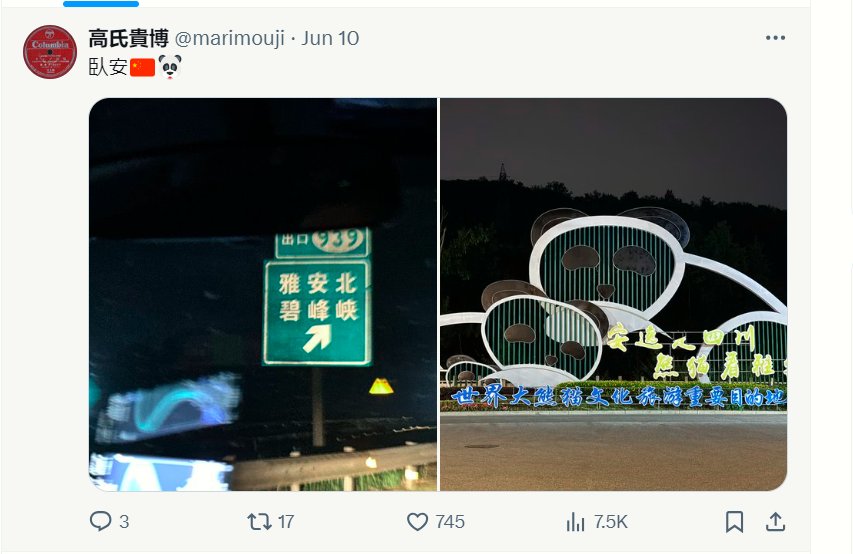This screenshot has height=554, width=853.
Task: Click the repost count 17
Action: pos(286,522)
